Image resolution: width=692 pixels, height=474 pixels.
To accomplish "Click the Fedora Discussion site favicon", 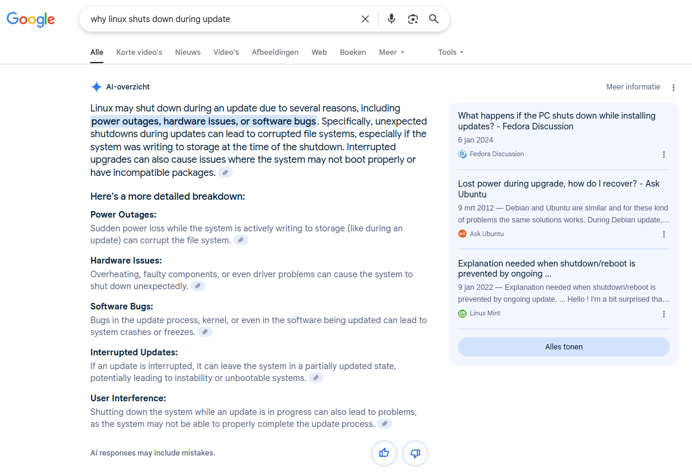I will (x=462, y=154).
